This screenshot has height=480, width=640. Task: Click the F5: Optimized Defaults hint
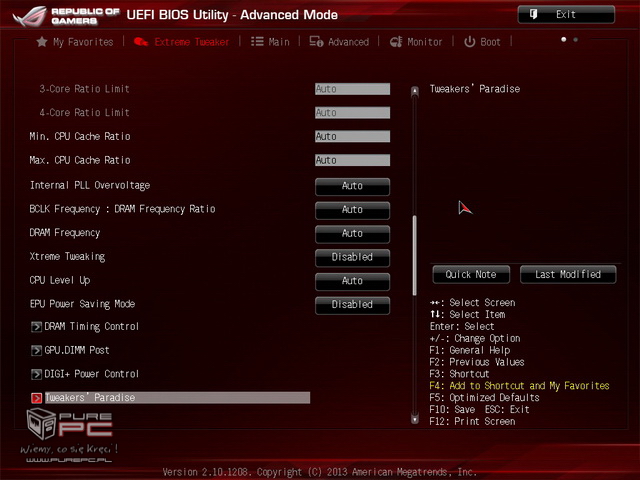[x=484, y=398]
